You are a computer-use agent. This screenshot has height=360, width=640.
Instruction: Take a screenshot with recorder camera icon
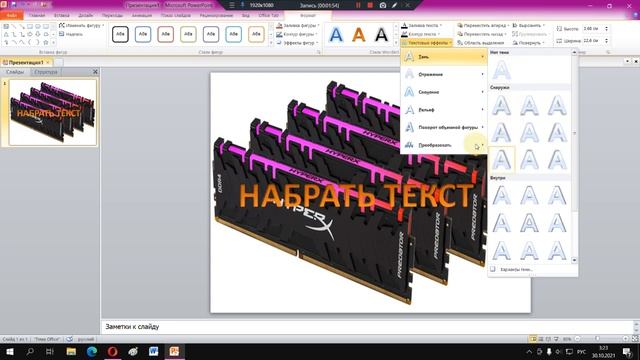point(382,5)
